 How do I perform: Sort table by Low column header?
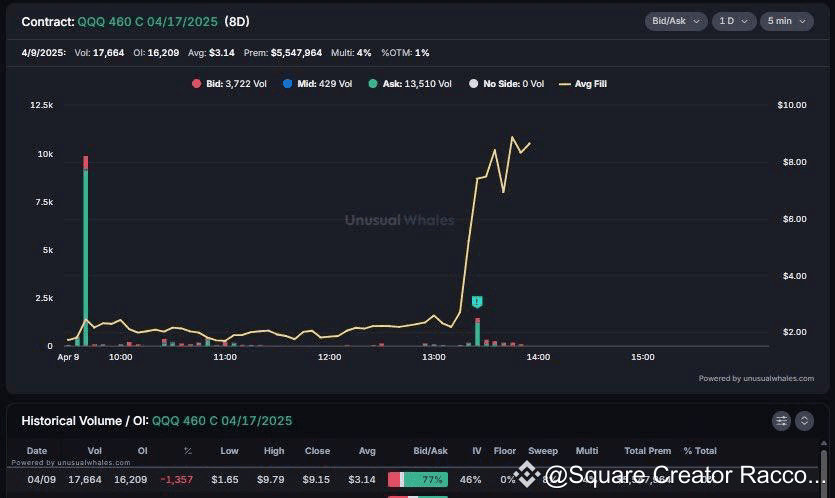point(230,451)
